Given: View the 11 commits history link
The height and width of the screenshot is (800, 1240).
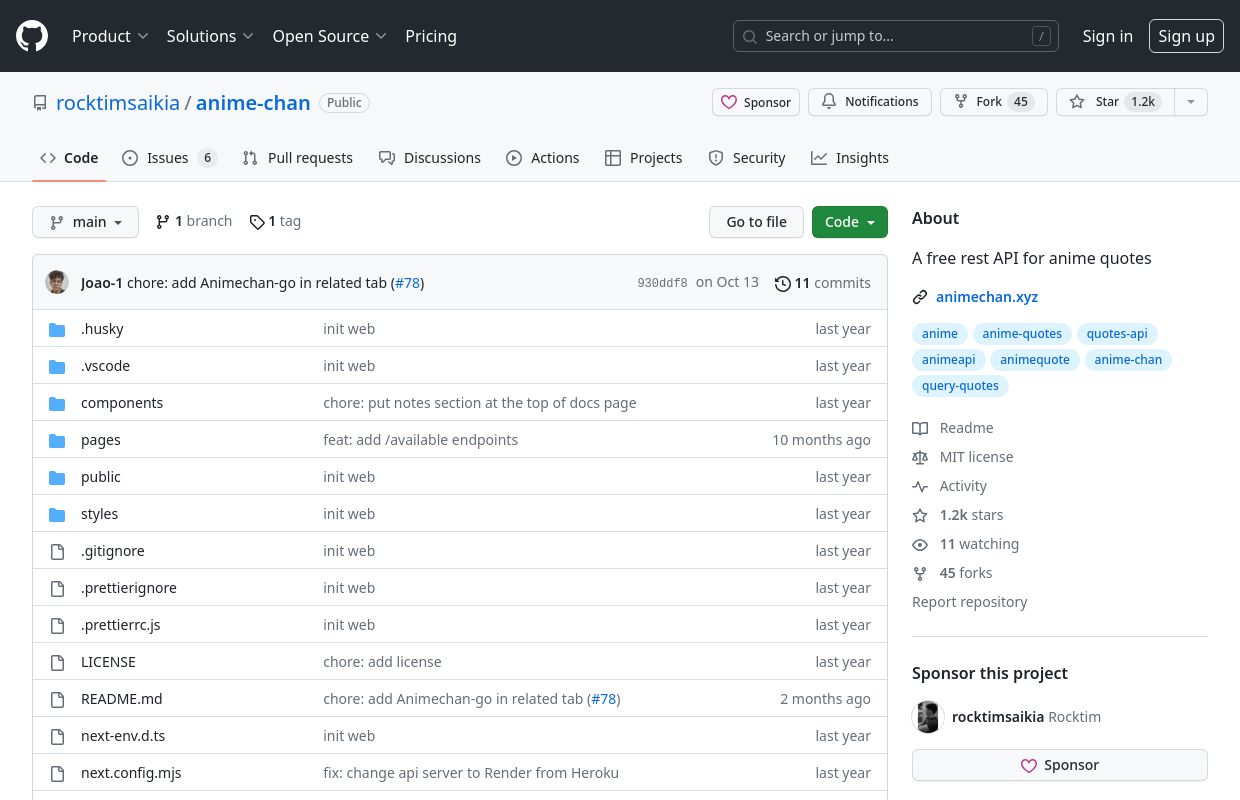Looking at the screenshot, I should (823, 283).
